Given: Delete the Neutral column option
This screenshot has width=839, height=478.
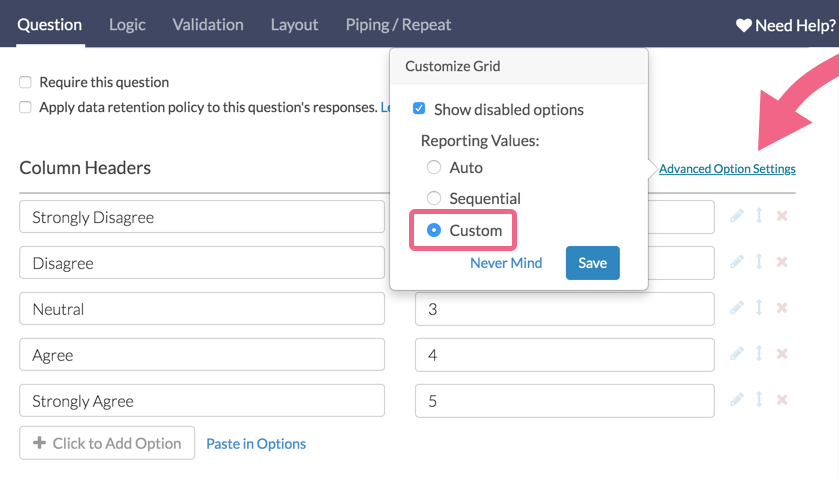Looking at the screenshot, I should (x=782, y=308).
